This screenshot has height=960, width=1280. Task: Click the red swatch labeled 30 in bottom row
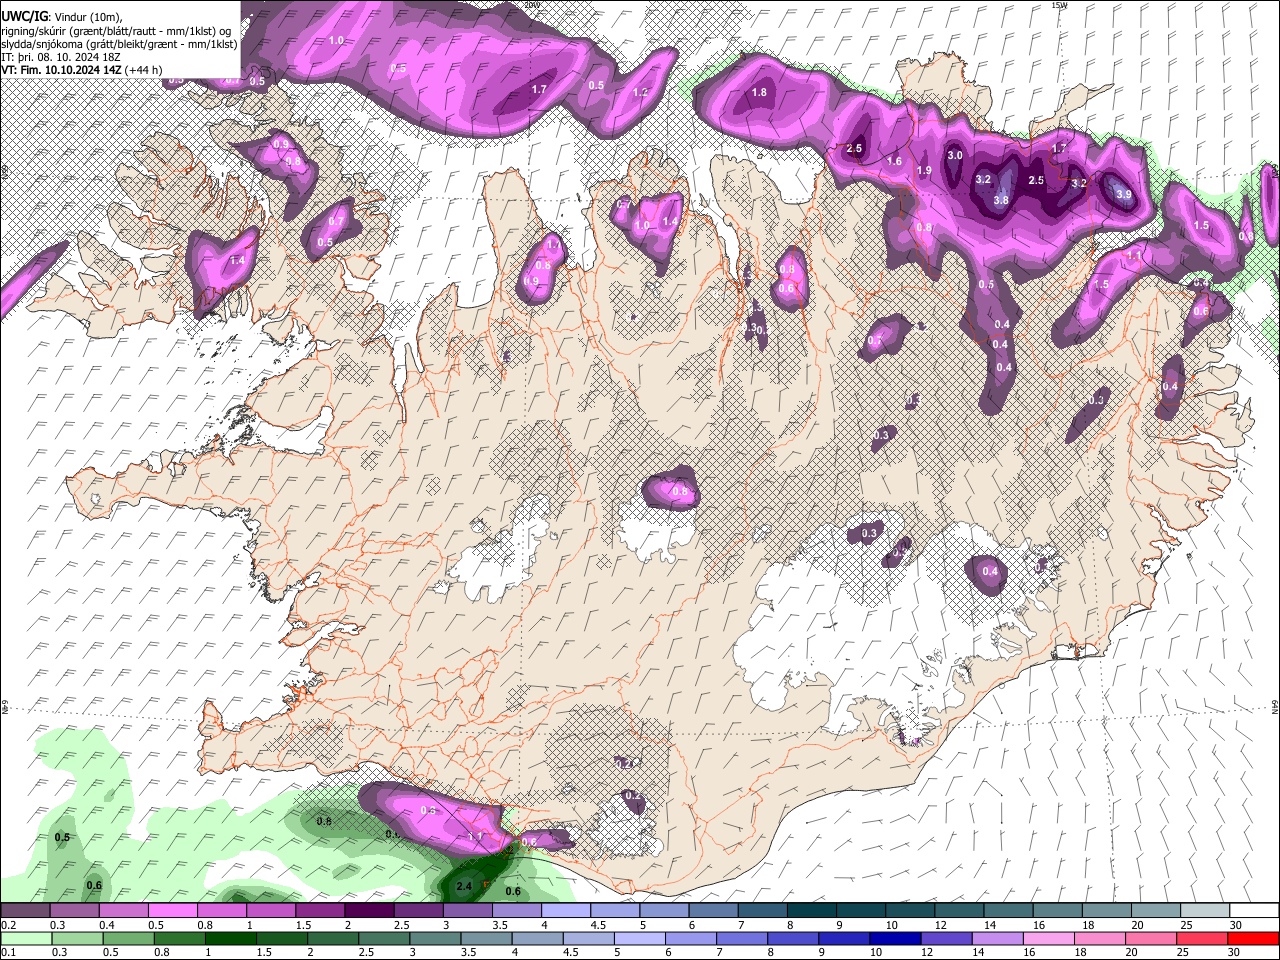point(1251,938)
